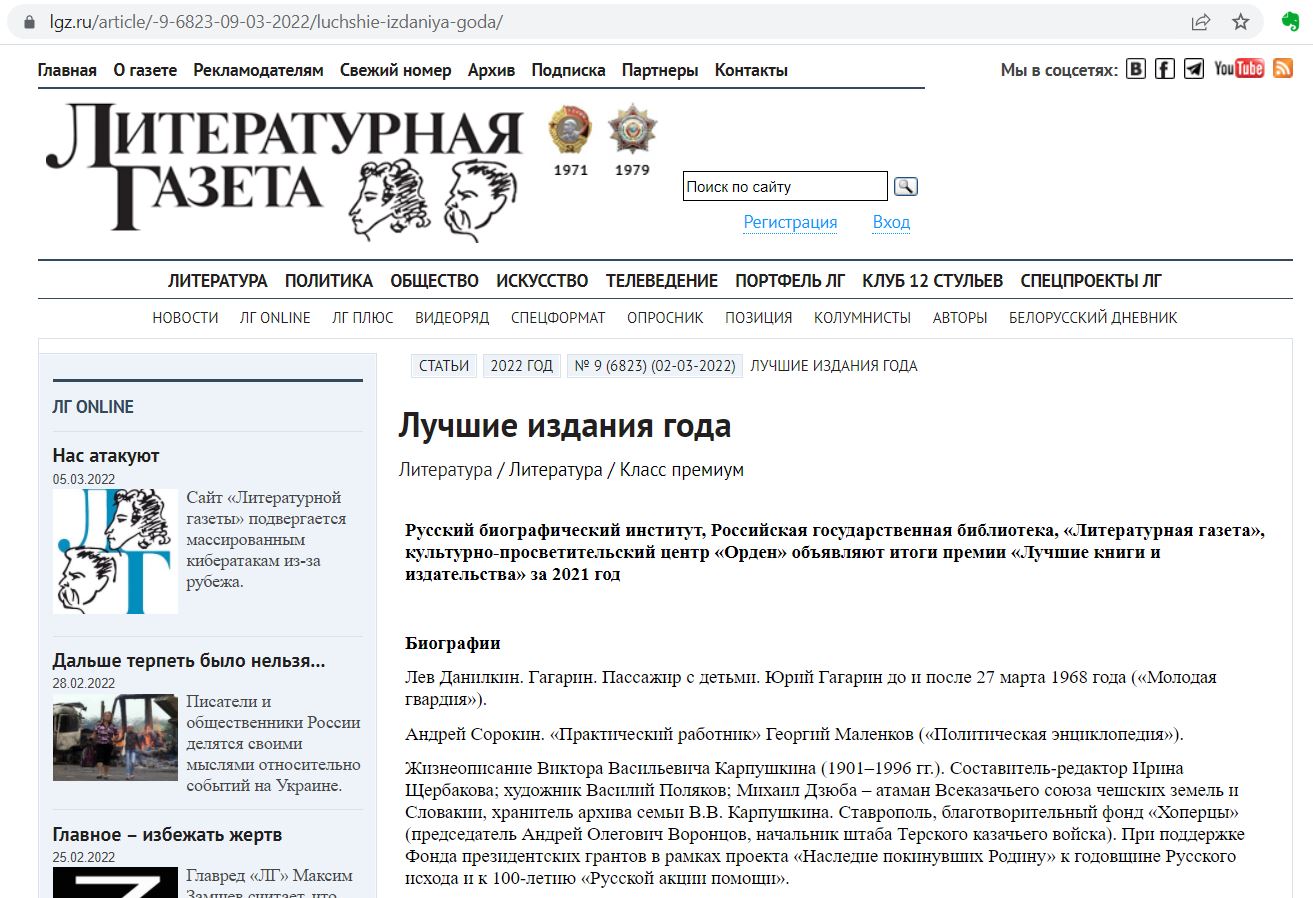1313x898 pixels.
Task: Click the СТАТЬИ breadcrumb
Action: tap(444, 366)
